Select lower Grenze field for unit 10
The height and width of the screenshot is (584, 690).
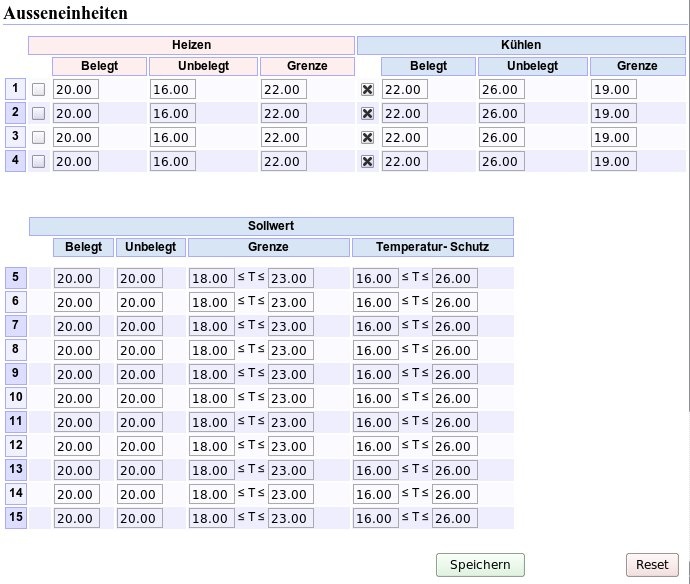click(x=212, y=398)
